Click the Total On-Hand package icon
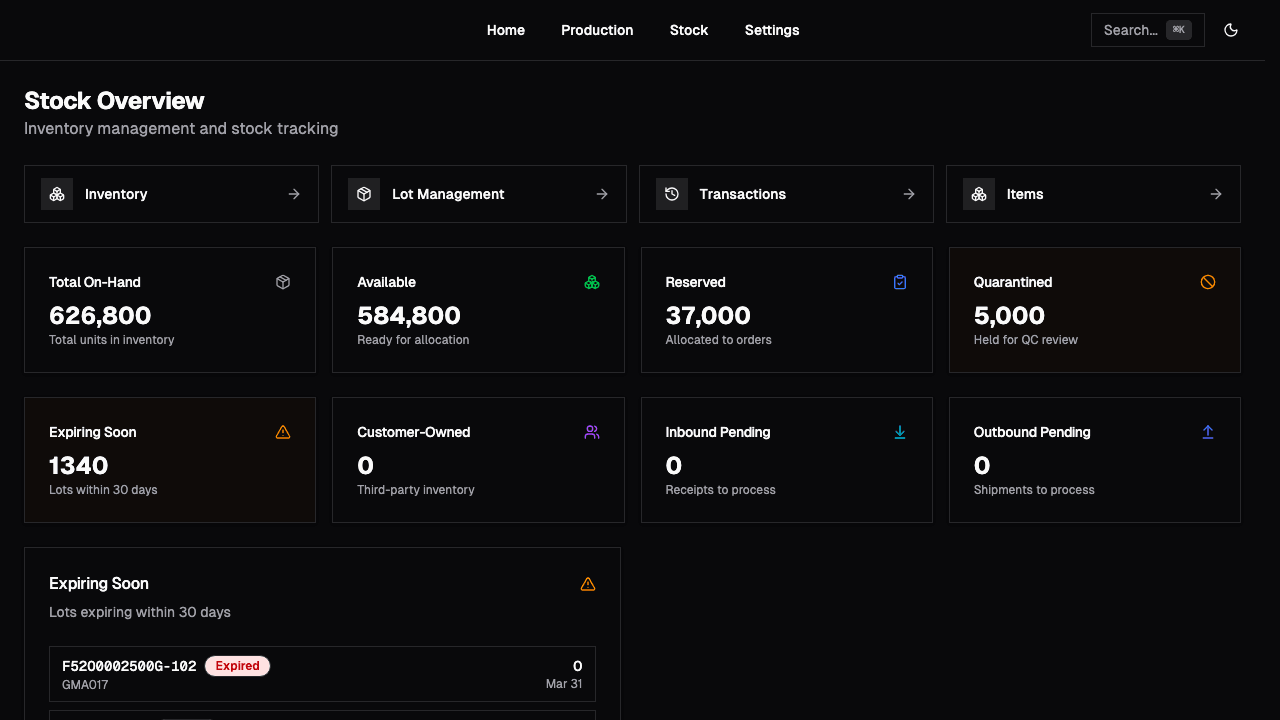 (x=283, y=282)
